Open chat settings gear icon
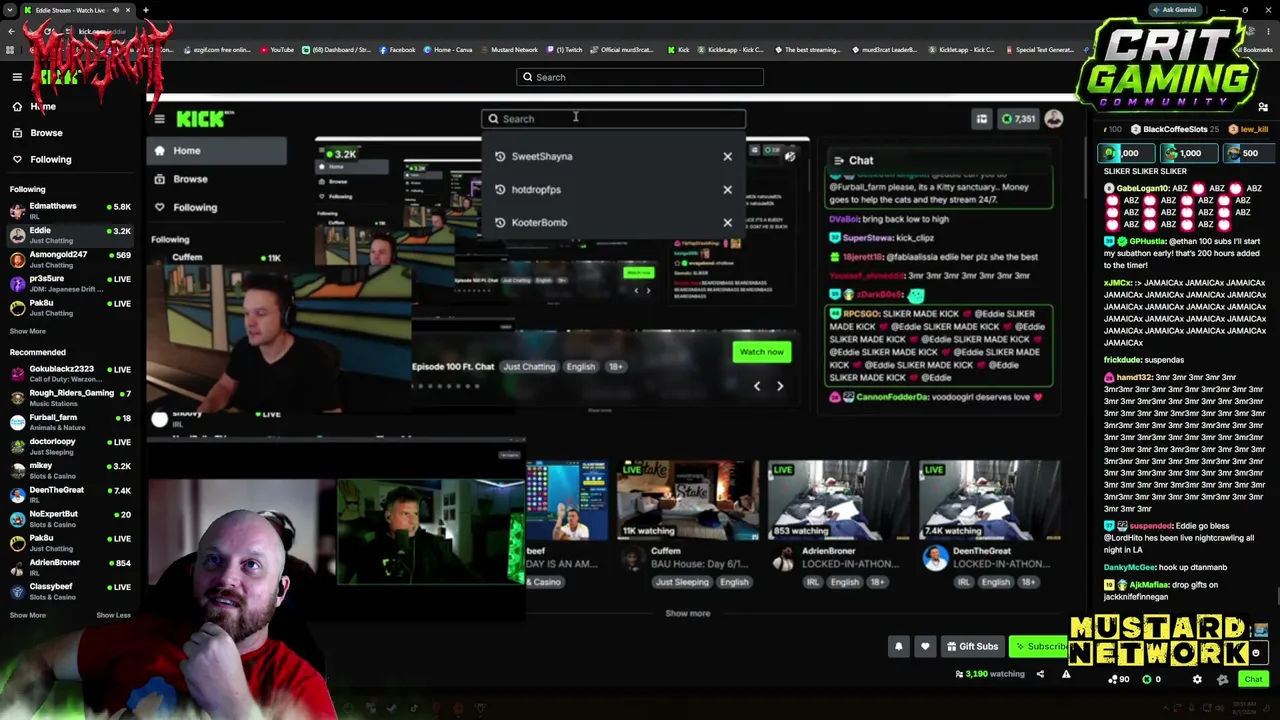Screen dimensions: 1280x720 tap(1197, 680)
